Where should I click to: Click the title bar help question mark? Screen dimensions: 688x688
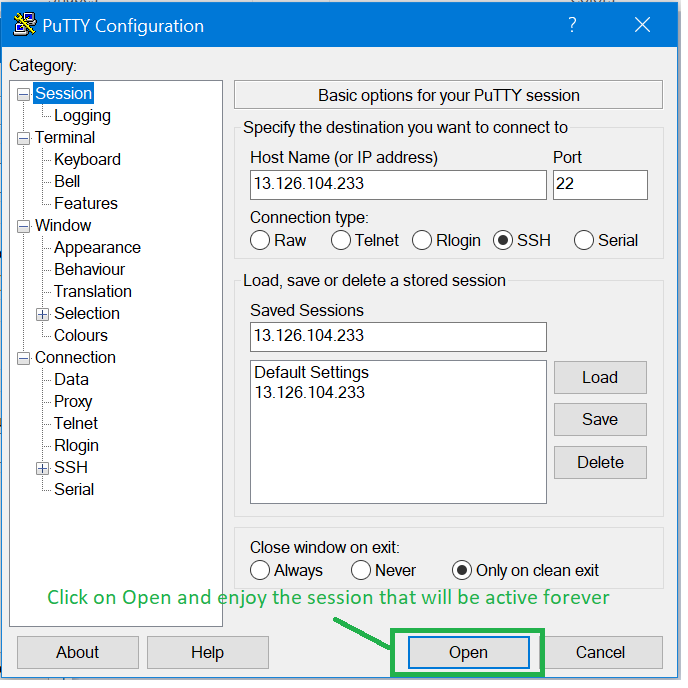tap(573, 26)
